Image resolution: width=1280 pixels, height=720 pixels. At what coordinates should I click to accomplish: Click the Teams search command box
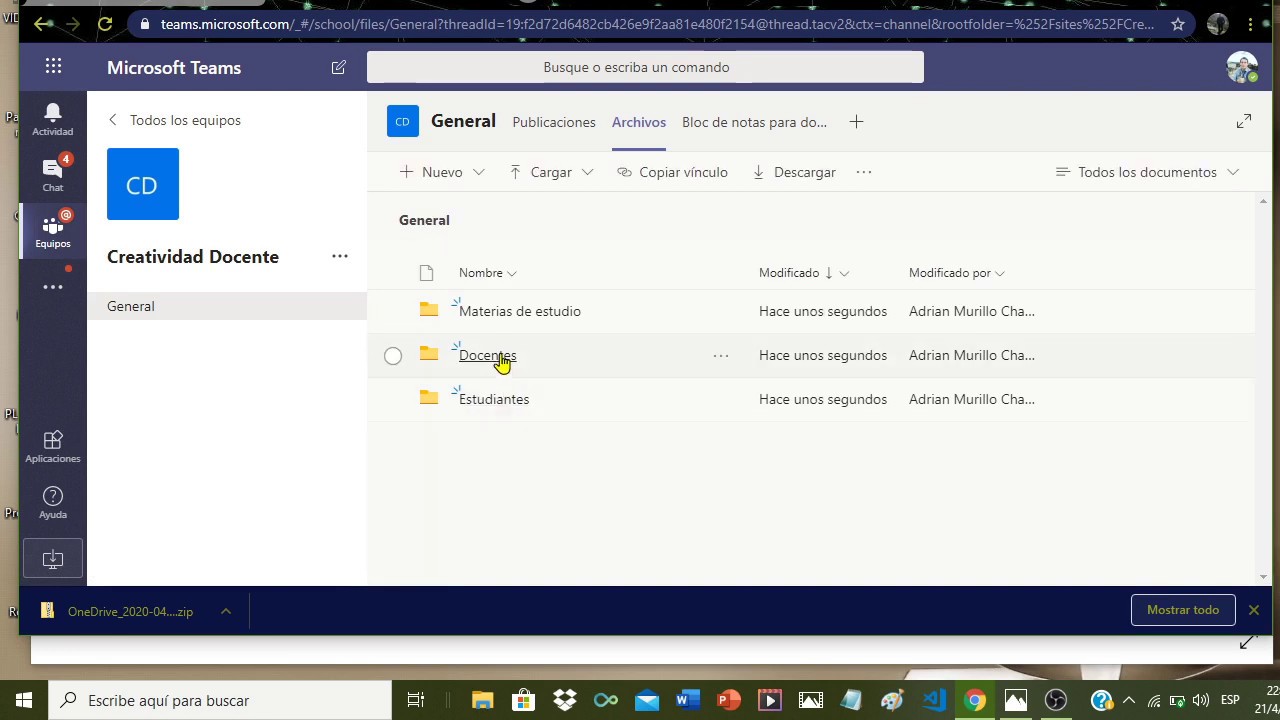[645, 67]
